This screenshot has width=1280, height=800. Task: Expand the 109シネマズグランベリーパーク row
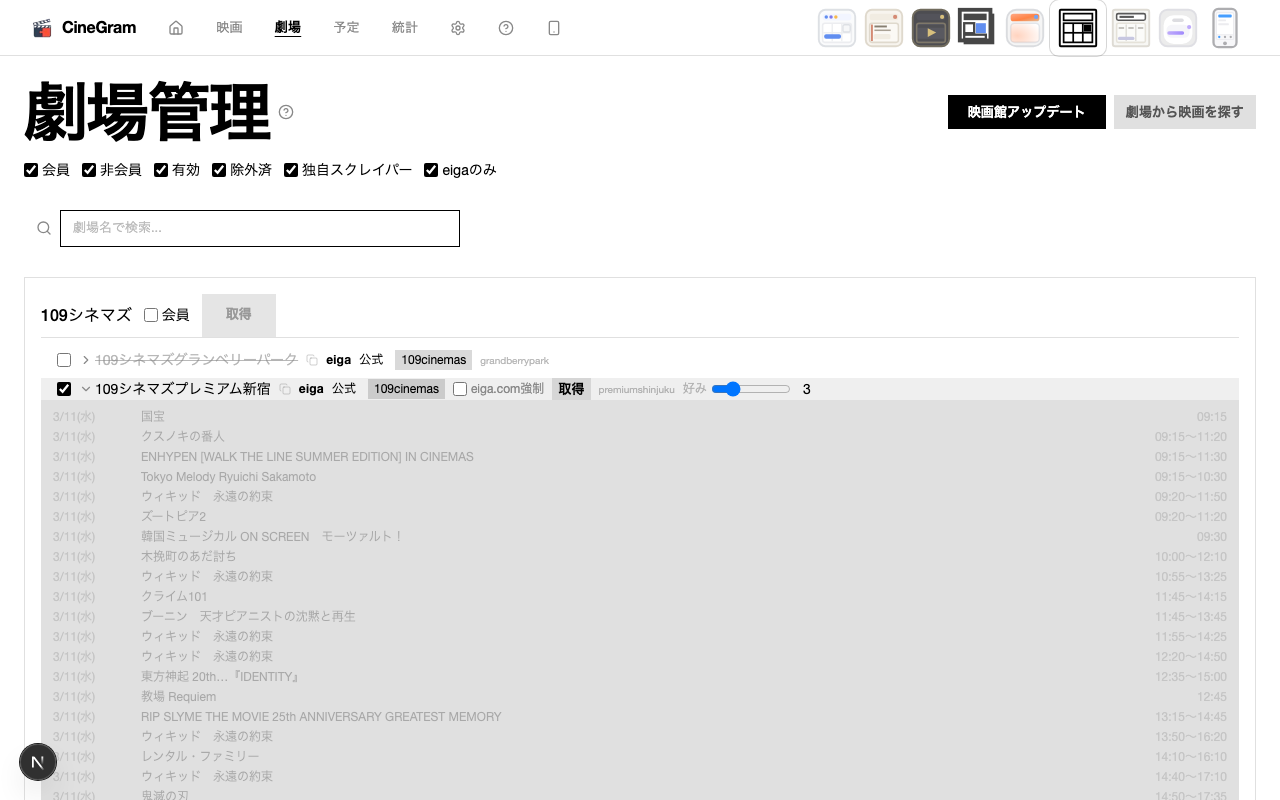click(x=86, y=360)
